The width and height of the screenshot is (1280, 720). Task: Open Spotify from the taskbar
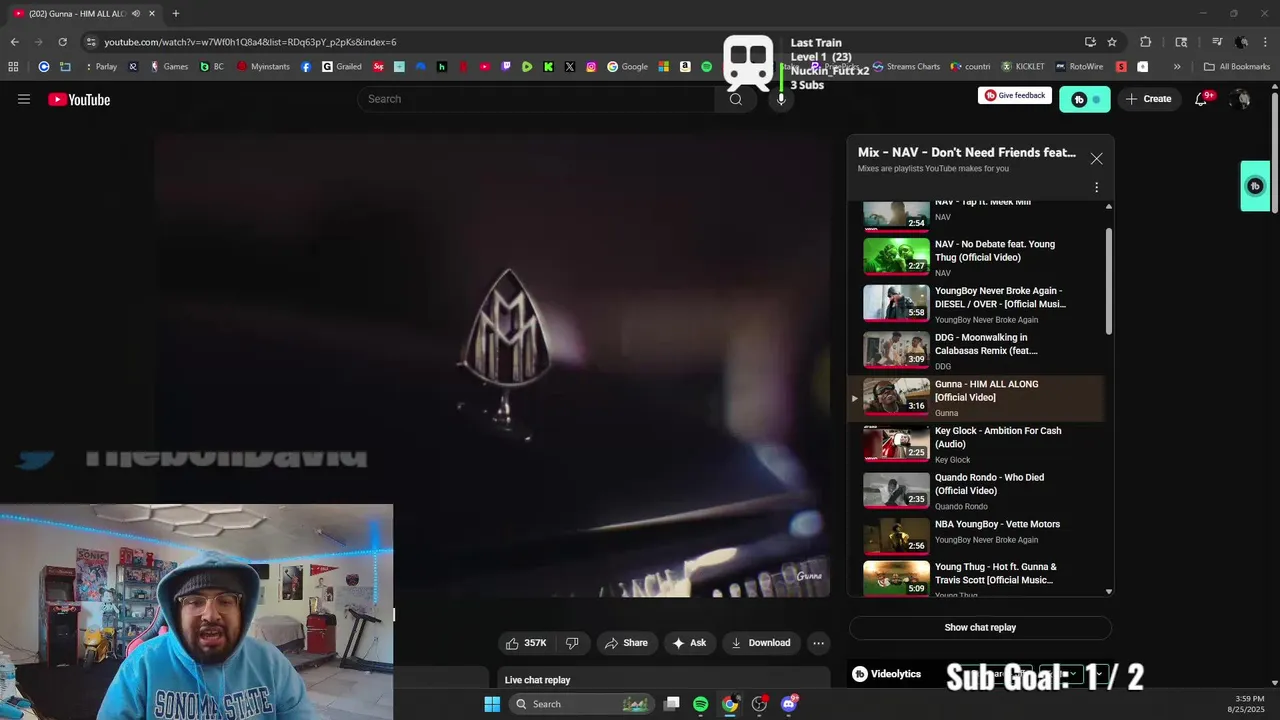tap(700, 704)
